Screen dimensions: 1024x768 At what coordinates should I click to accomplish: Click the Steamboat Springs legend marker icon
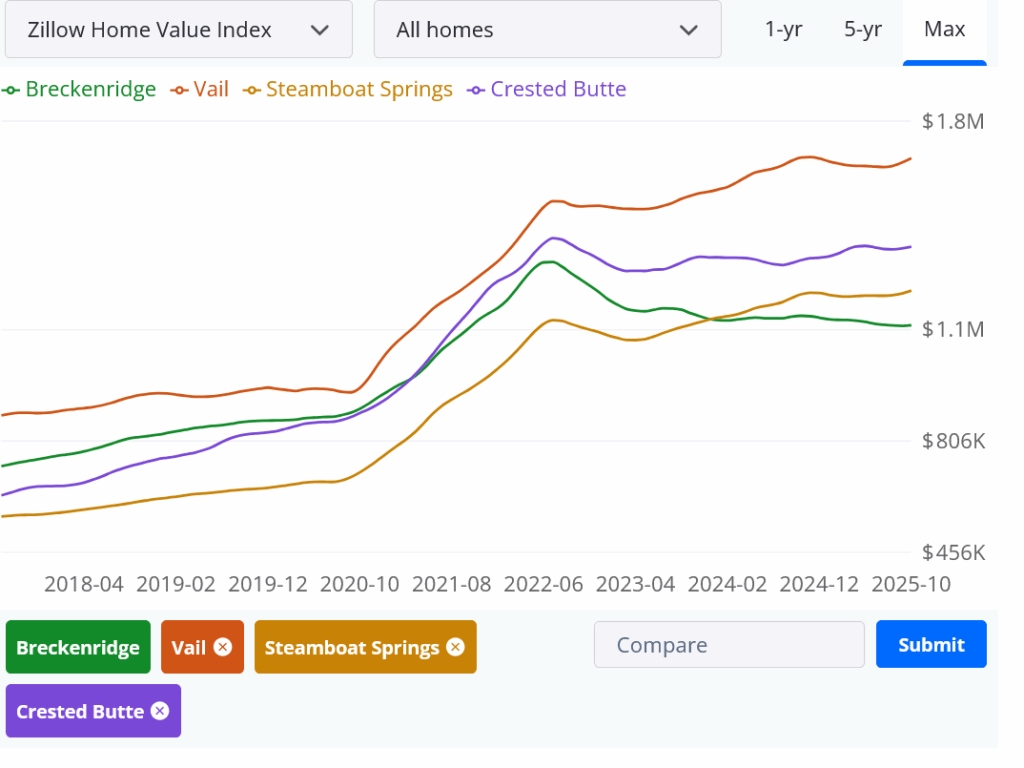click(252, 90)
